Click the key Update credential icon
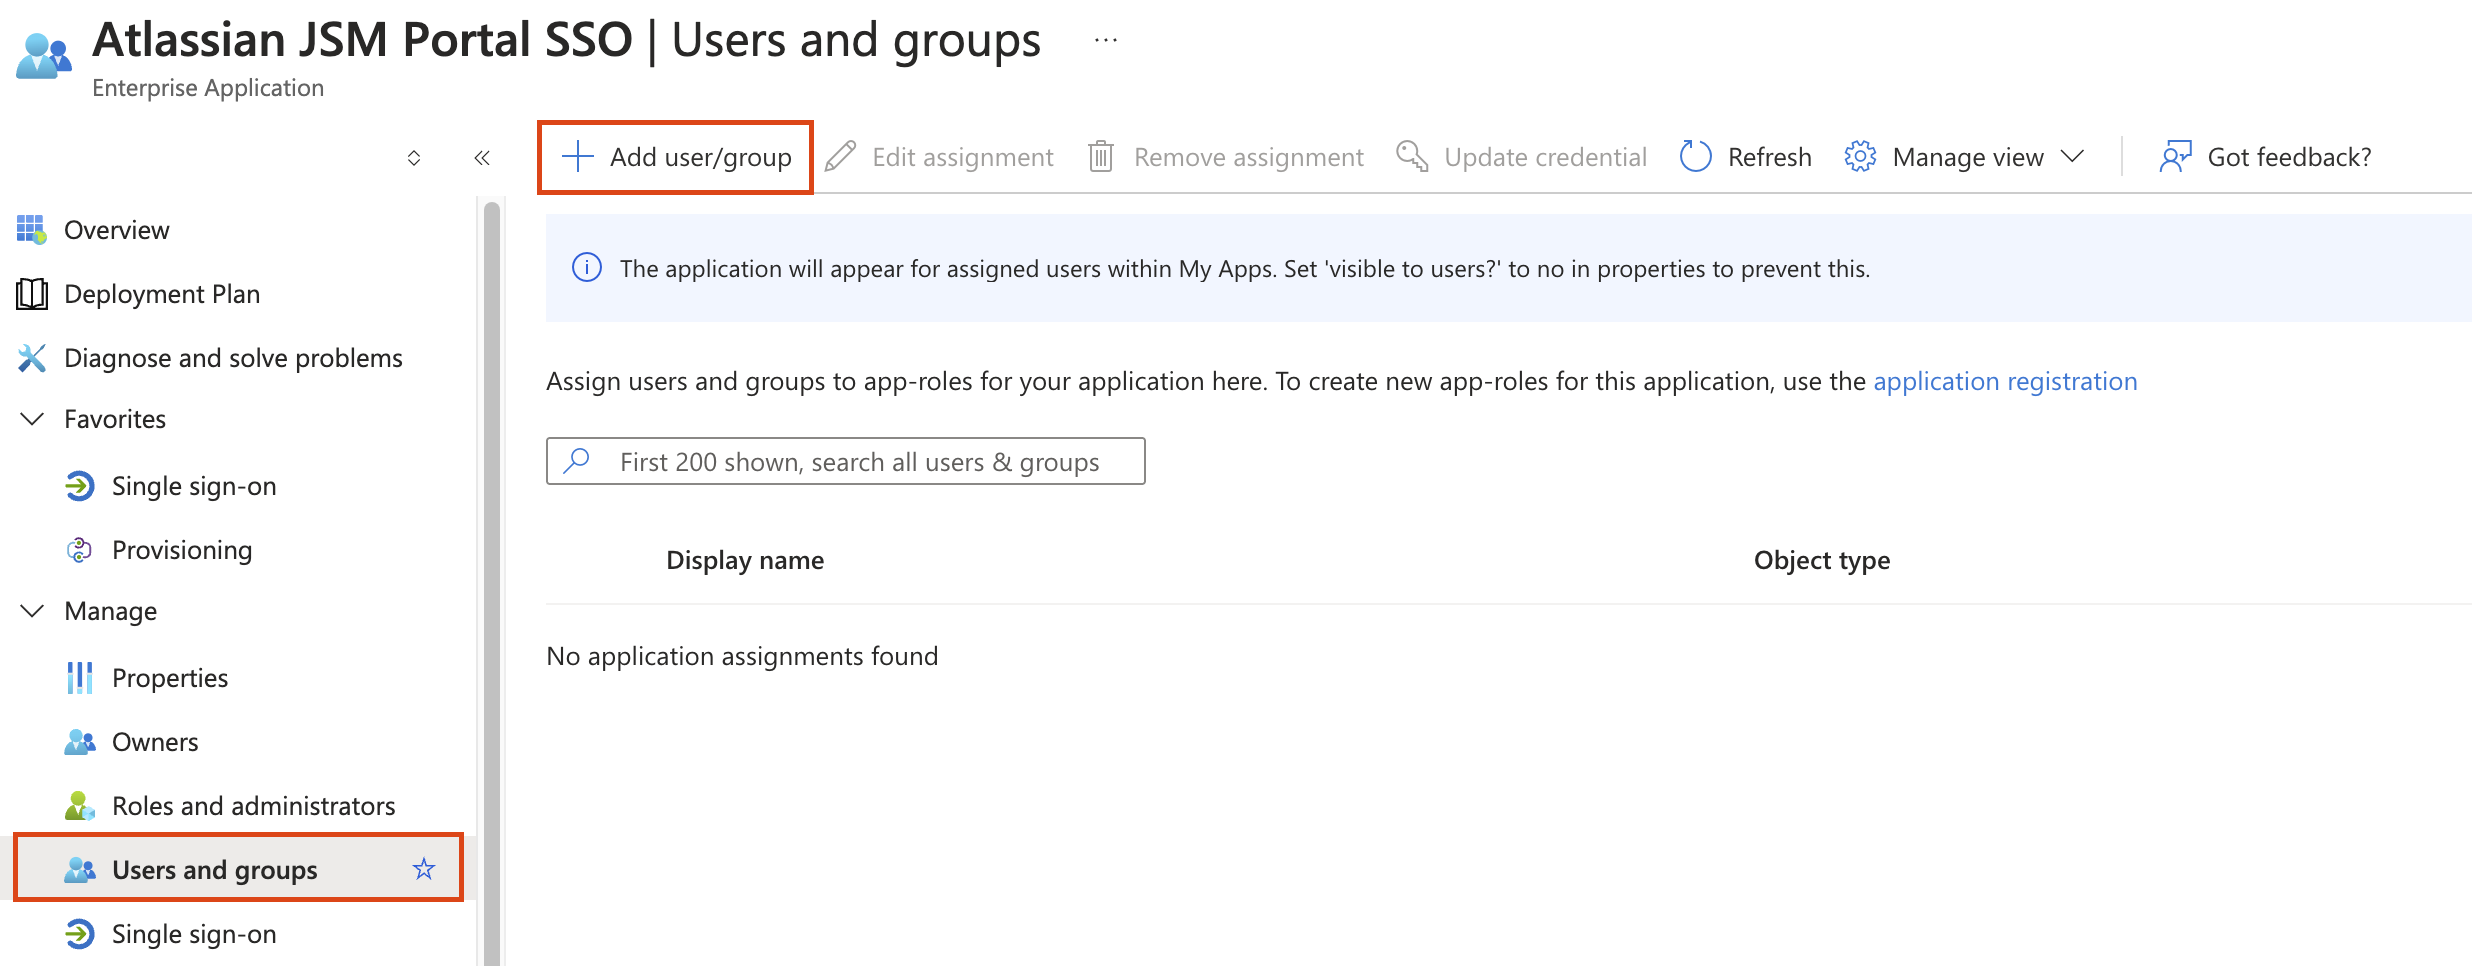Viewport: 2472px width, 966px height. tap(1412, 157)
